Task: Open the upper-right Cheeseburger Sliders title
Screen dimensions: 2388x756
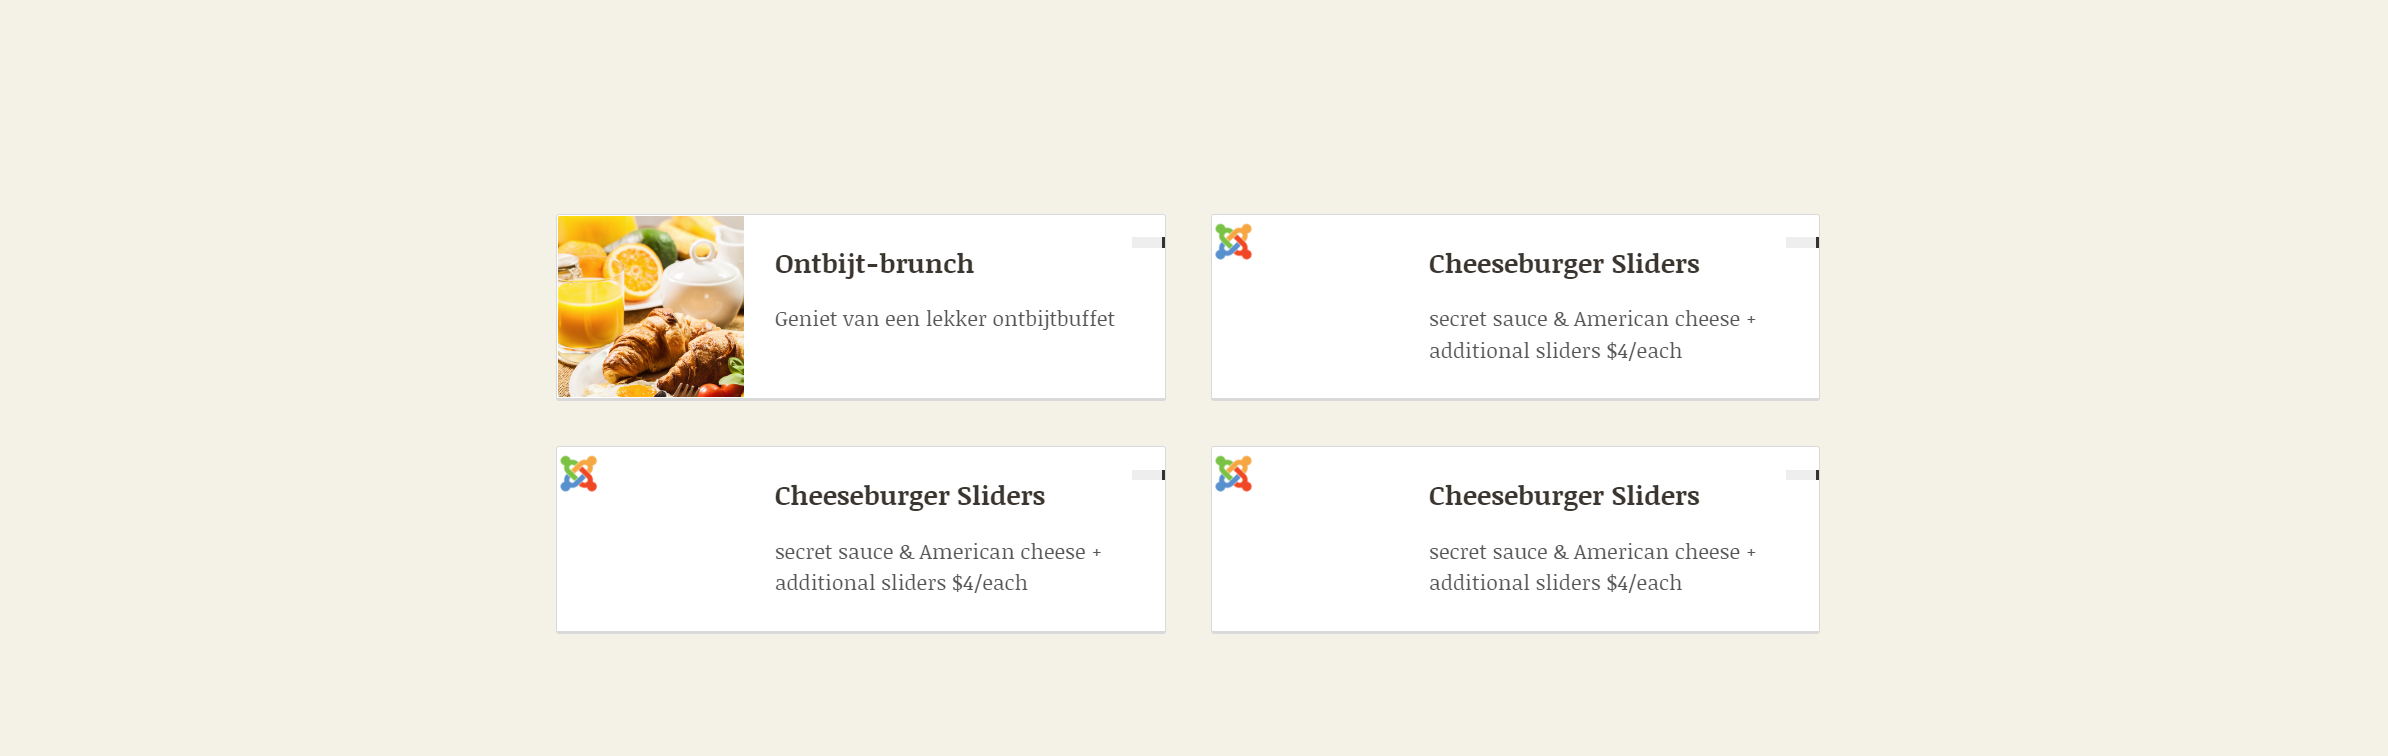Action: [x=1563, y=264]
